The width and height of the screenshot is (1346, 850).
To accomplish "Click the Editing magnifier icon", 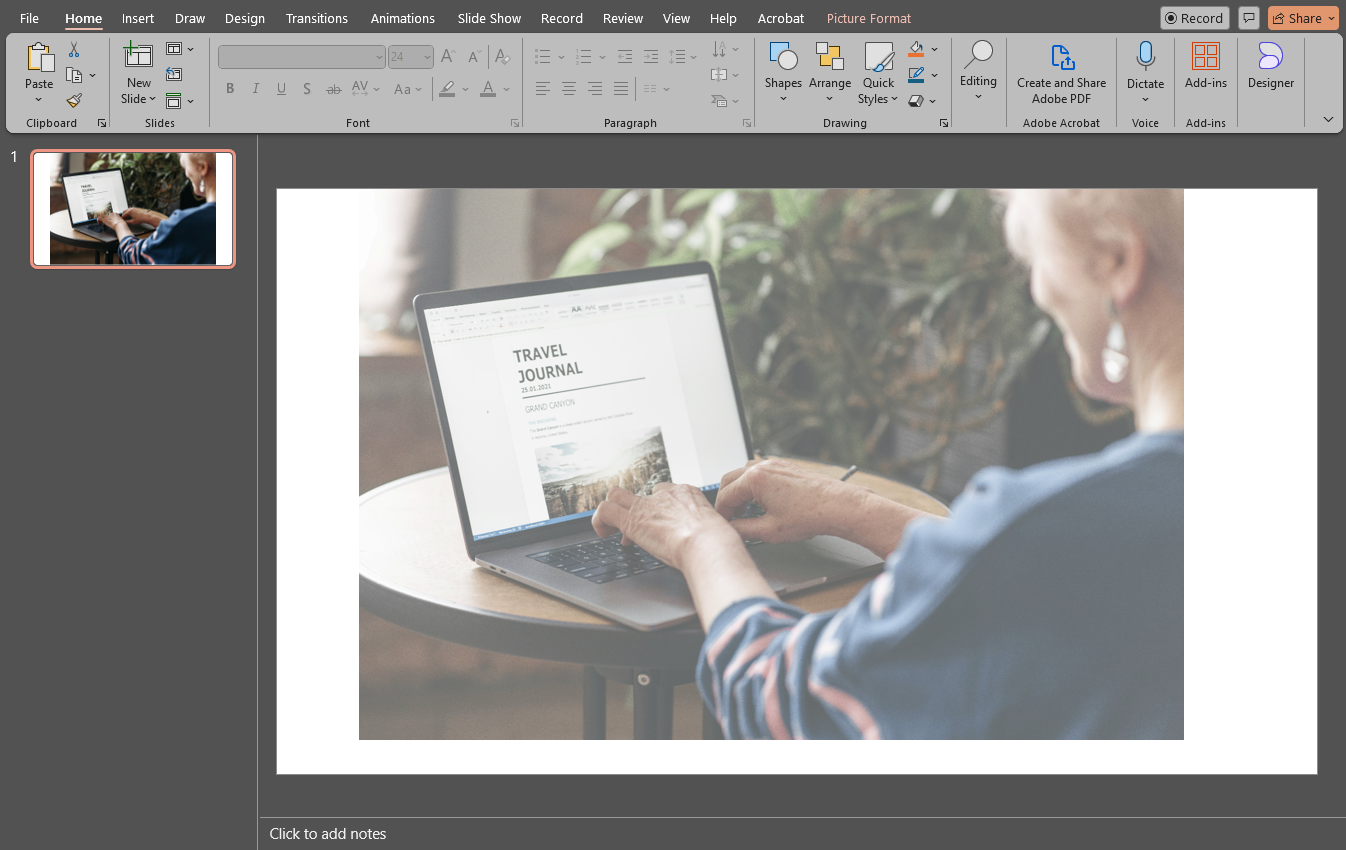I will 978,55.
